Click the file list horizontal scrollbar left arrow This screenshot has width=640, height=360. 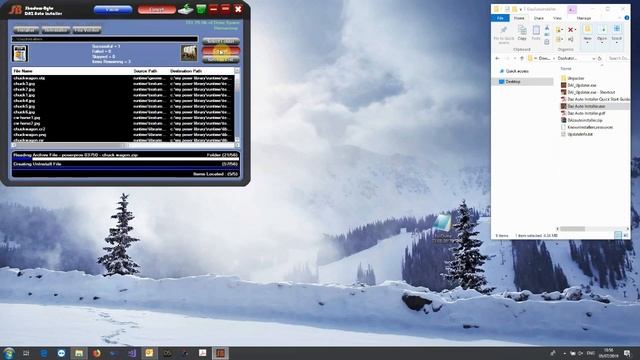click(14, 145)
